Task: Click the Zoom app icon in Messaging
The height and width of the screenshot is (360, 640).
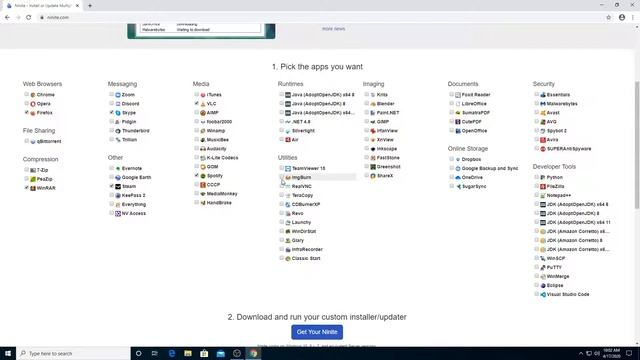Action: point(118,95)
